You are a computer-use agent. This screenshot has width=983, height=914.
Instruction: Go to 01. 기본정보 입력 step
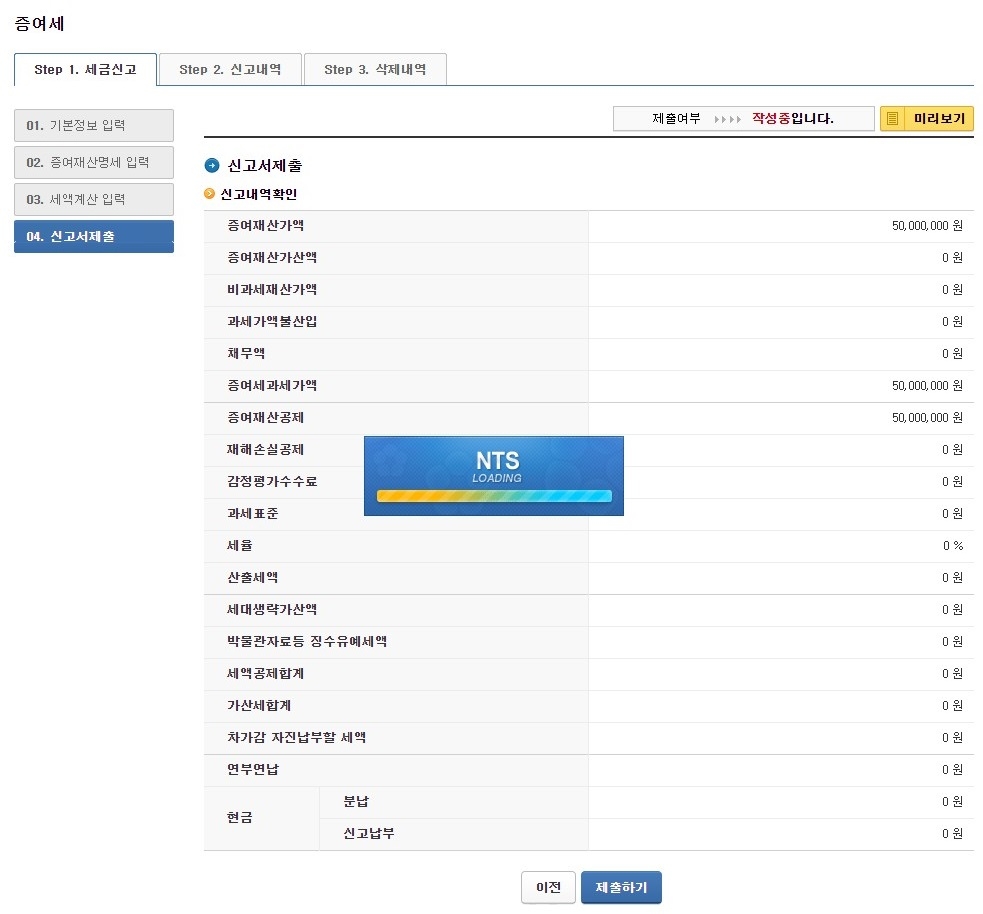(x=94, y=125)
